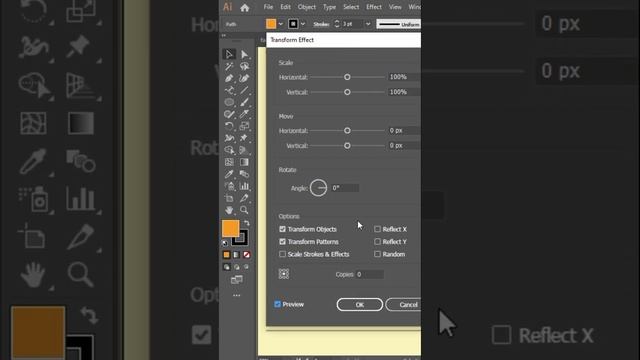Set paint to None icon
640x360 pixels.
247,255
